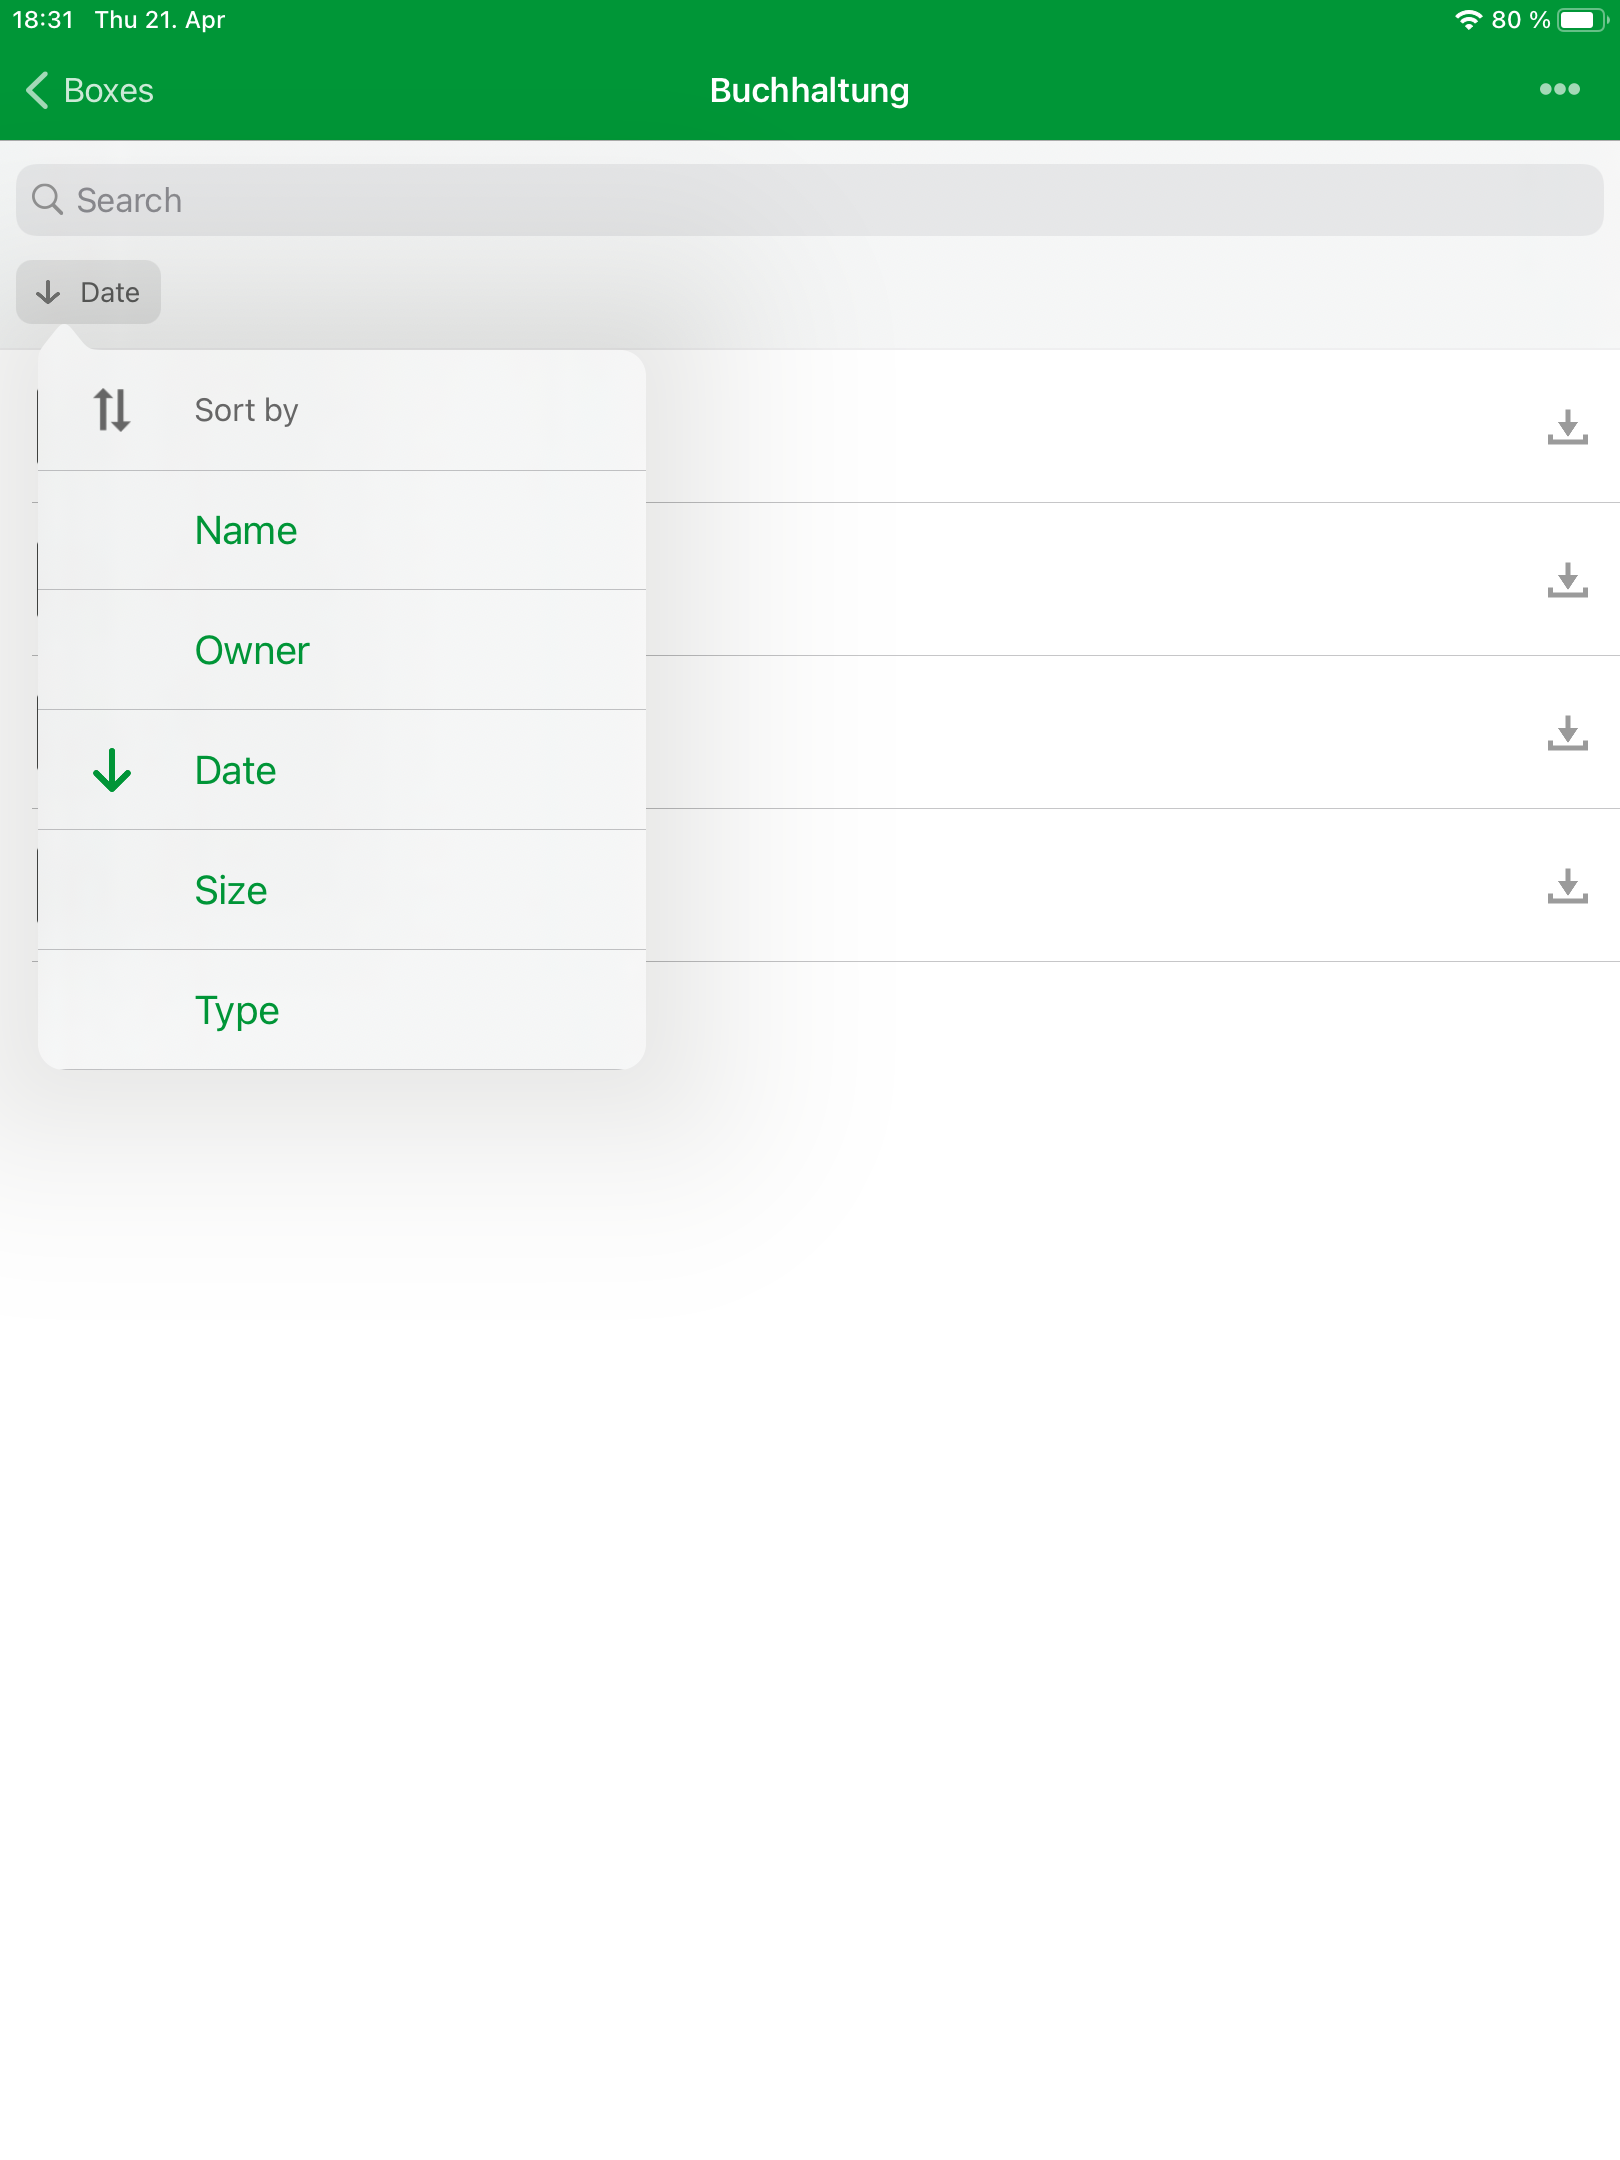Tap the sort direction arrows icon
This screenshot has height=2160, width=1620.
(x=111, y=410)
